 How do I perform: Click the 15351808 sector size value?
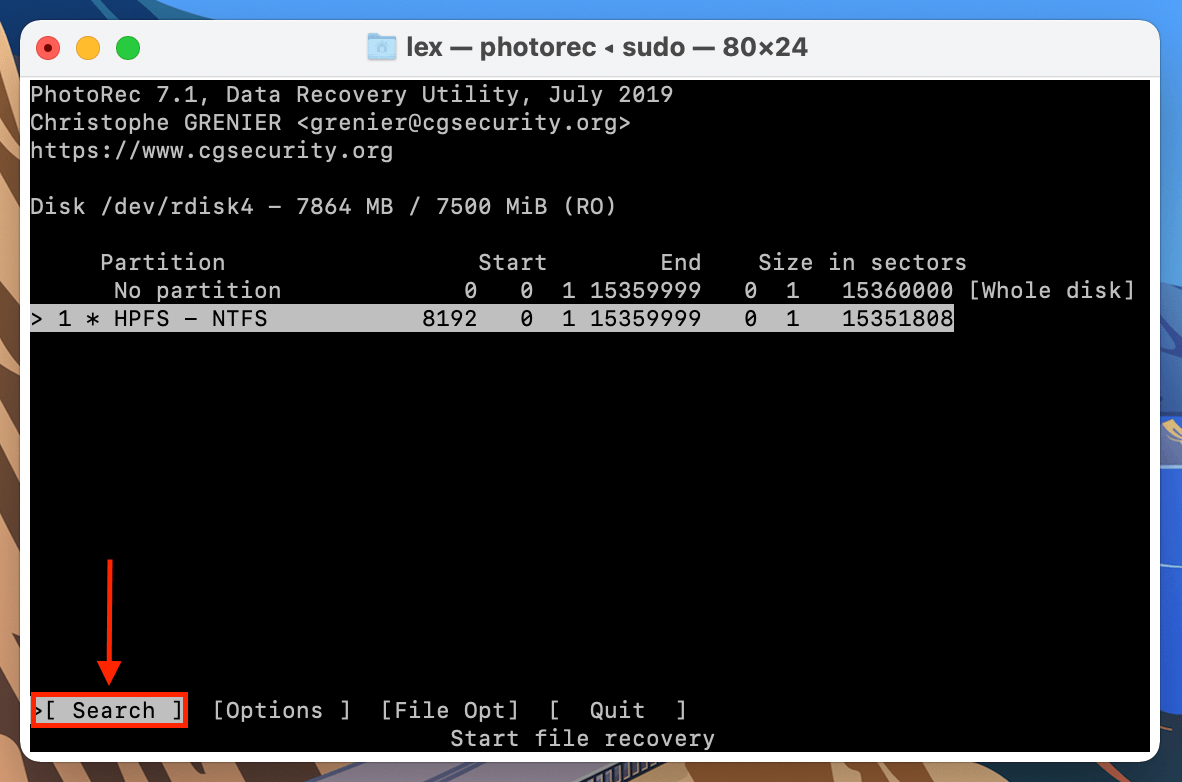897,318
